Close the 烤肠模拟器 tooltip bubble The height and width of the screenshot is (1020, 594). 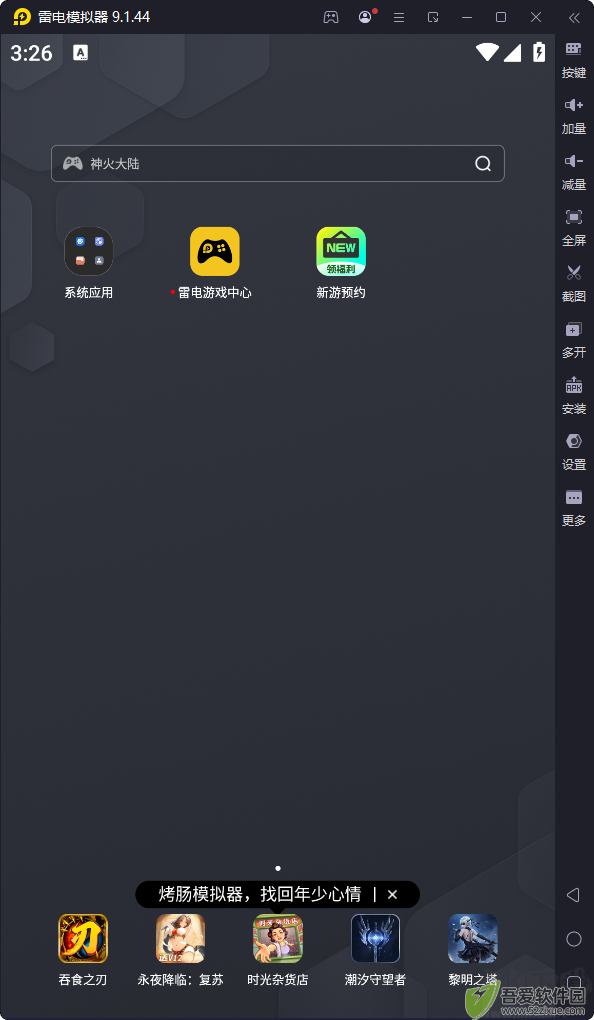[x=392, y=894]
